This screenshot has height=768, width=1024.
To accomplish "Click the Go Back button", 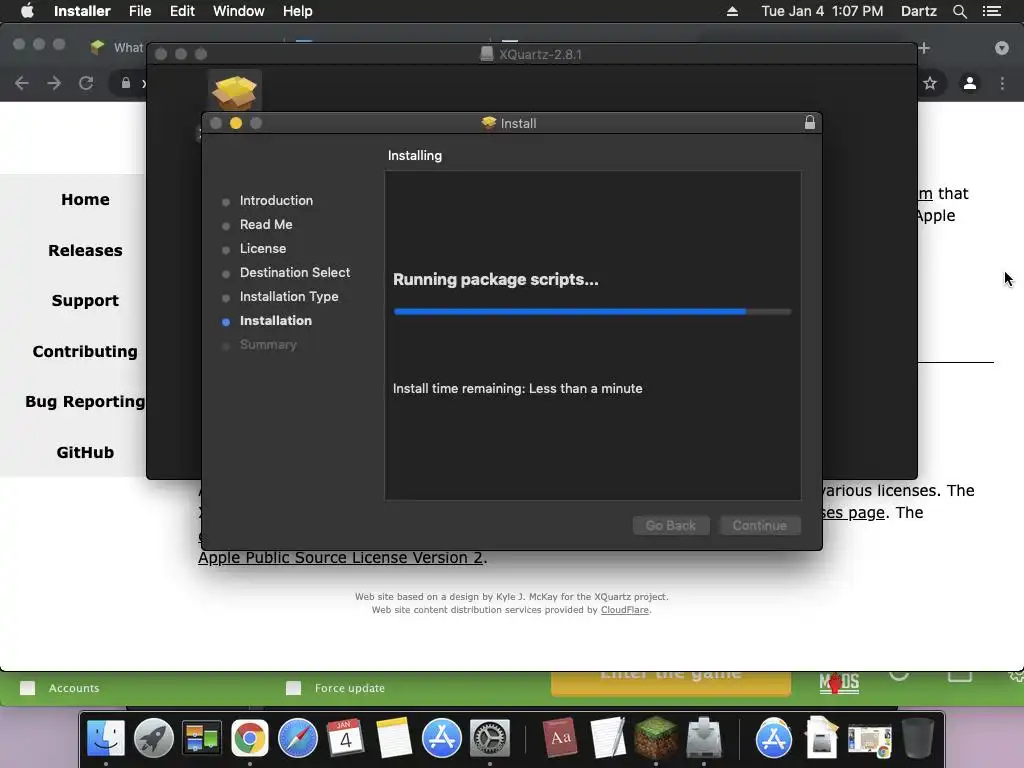I will (671, 525).
